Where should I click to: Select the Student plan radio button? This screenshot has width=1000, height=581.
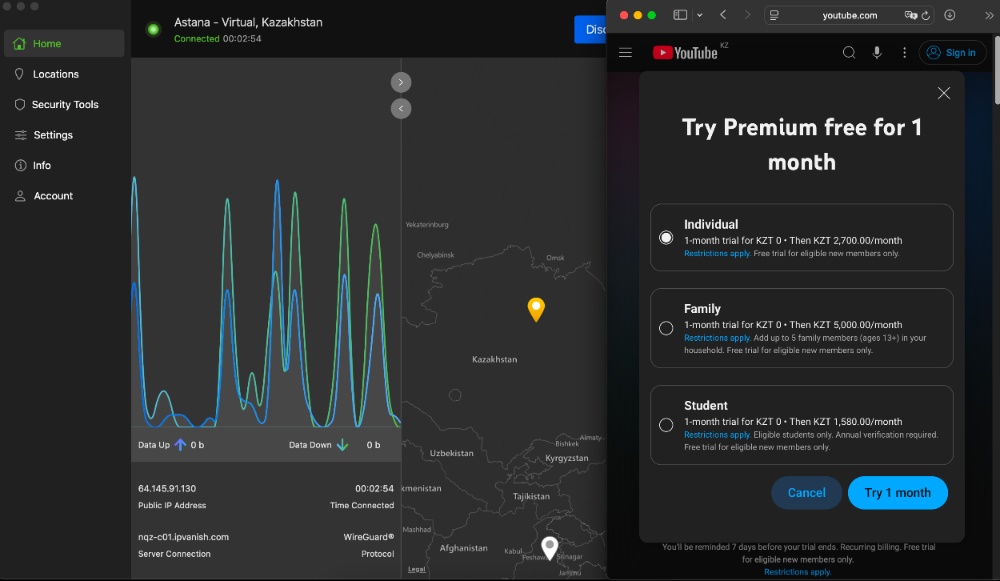coord(666,425)
